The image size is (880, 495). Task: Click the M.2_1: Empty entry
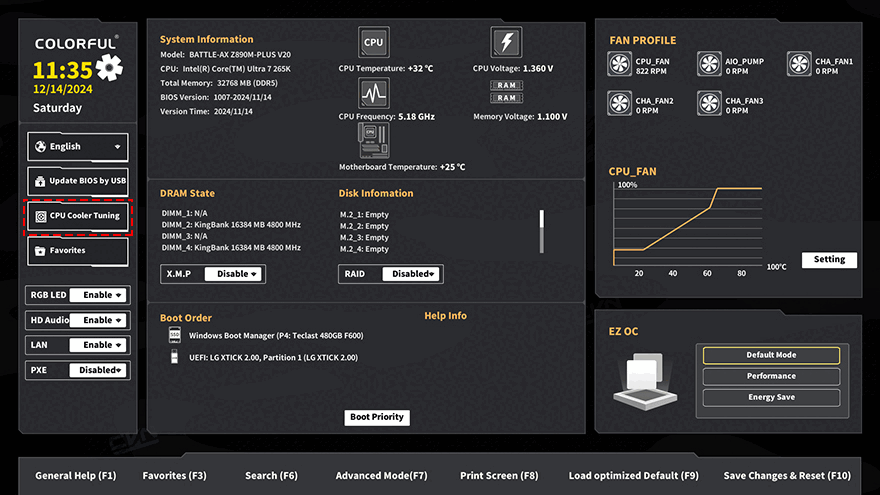364,215
